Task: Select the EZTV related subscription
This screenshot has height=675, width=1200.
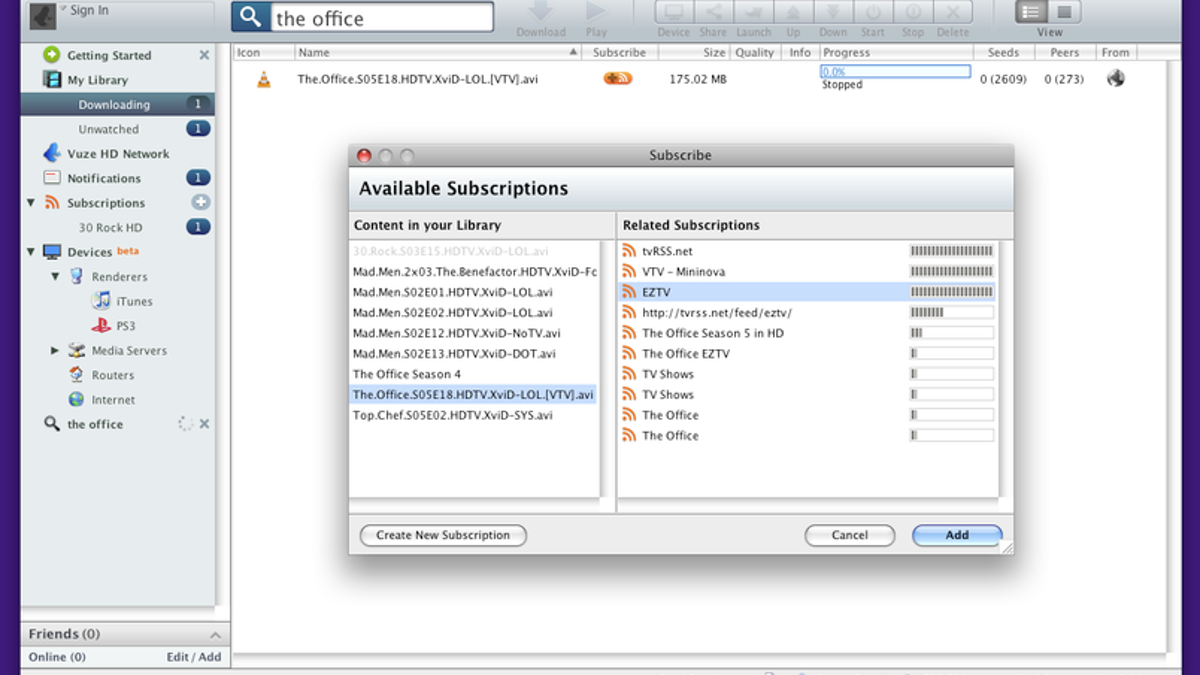Action: coord(808,292)
